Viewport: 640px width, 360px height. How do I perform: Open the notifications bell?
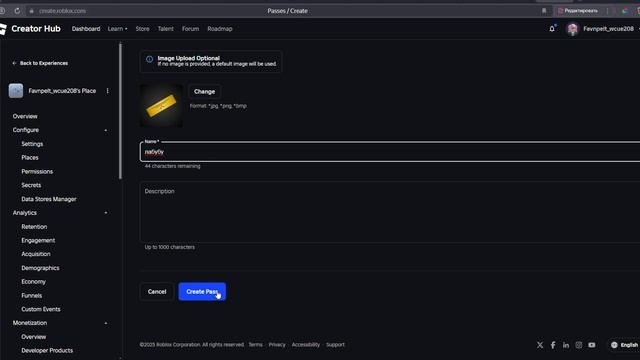coord(552,29)
